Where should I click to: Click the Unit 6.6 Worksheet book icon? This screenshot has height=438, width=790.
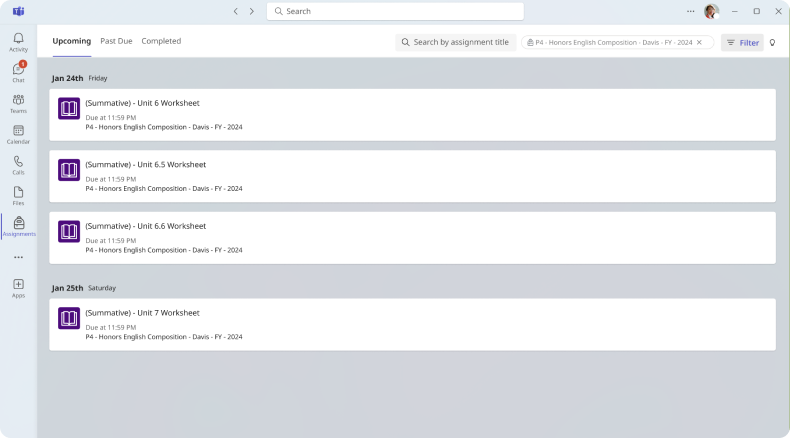click(x=69, y=231)
